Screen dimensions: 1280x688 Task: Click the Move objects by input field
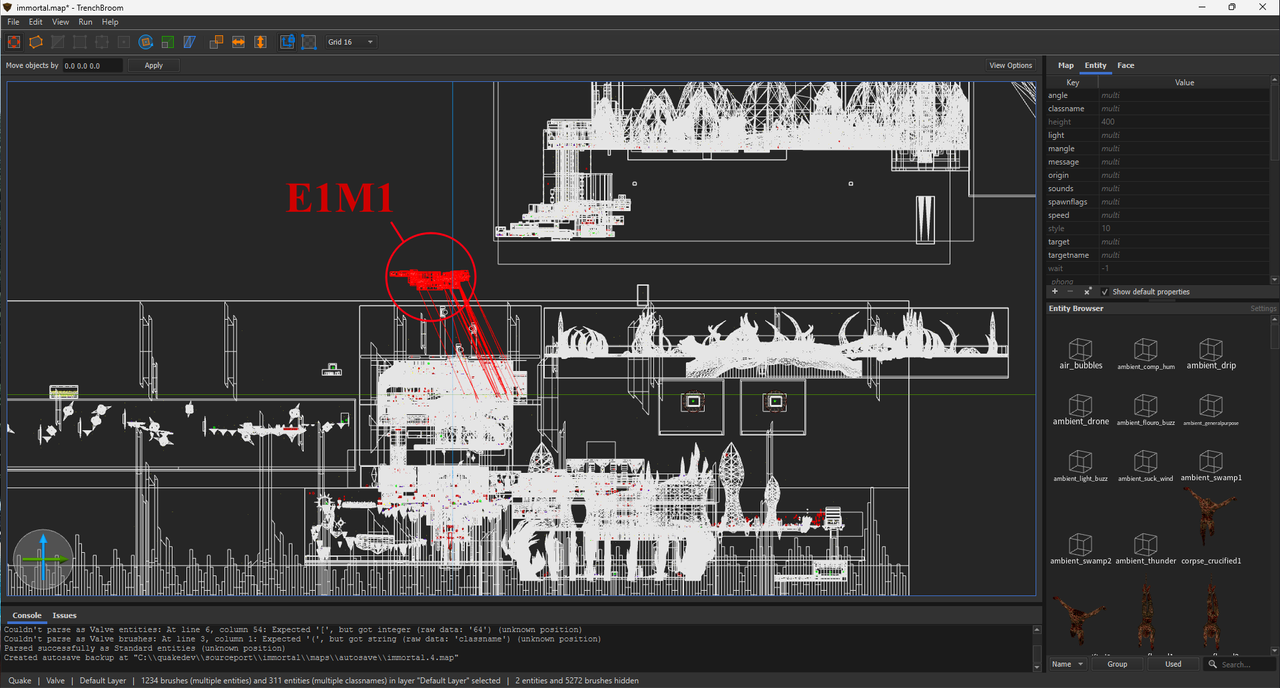[92, 65]
